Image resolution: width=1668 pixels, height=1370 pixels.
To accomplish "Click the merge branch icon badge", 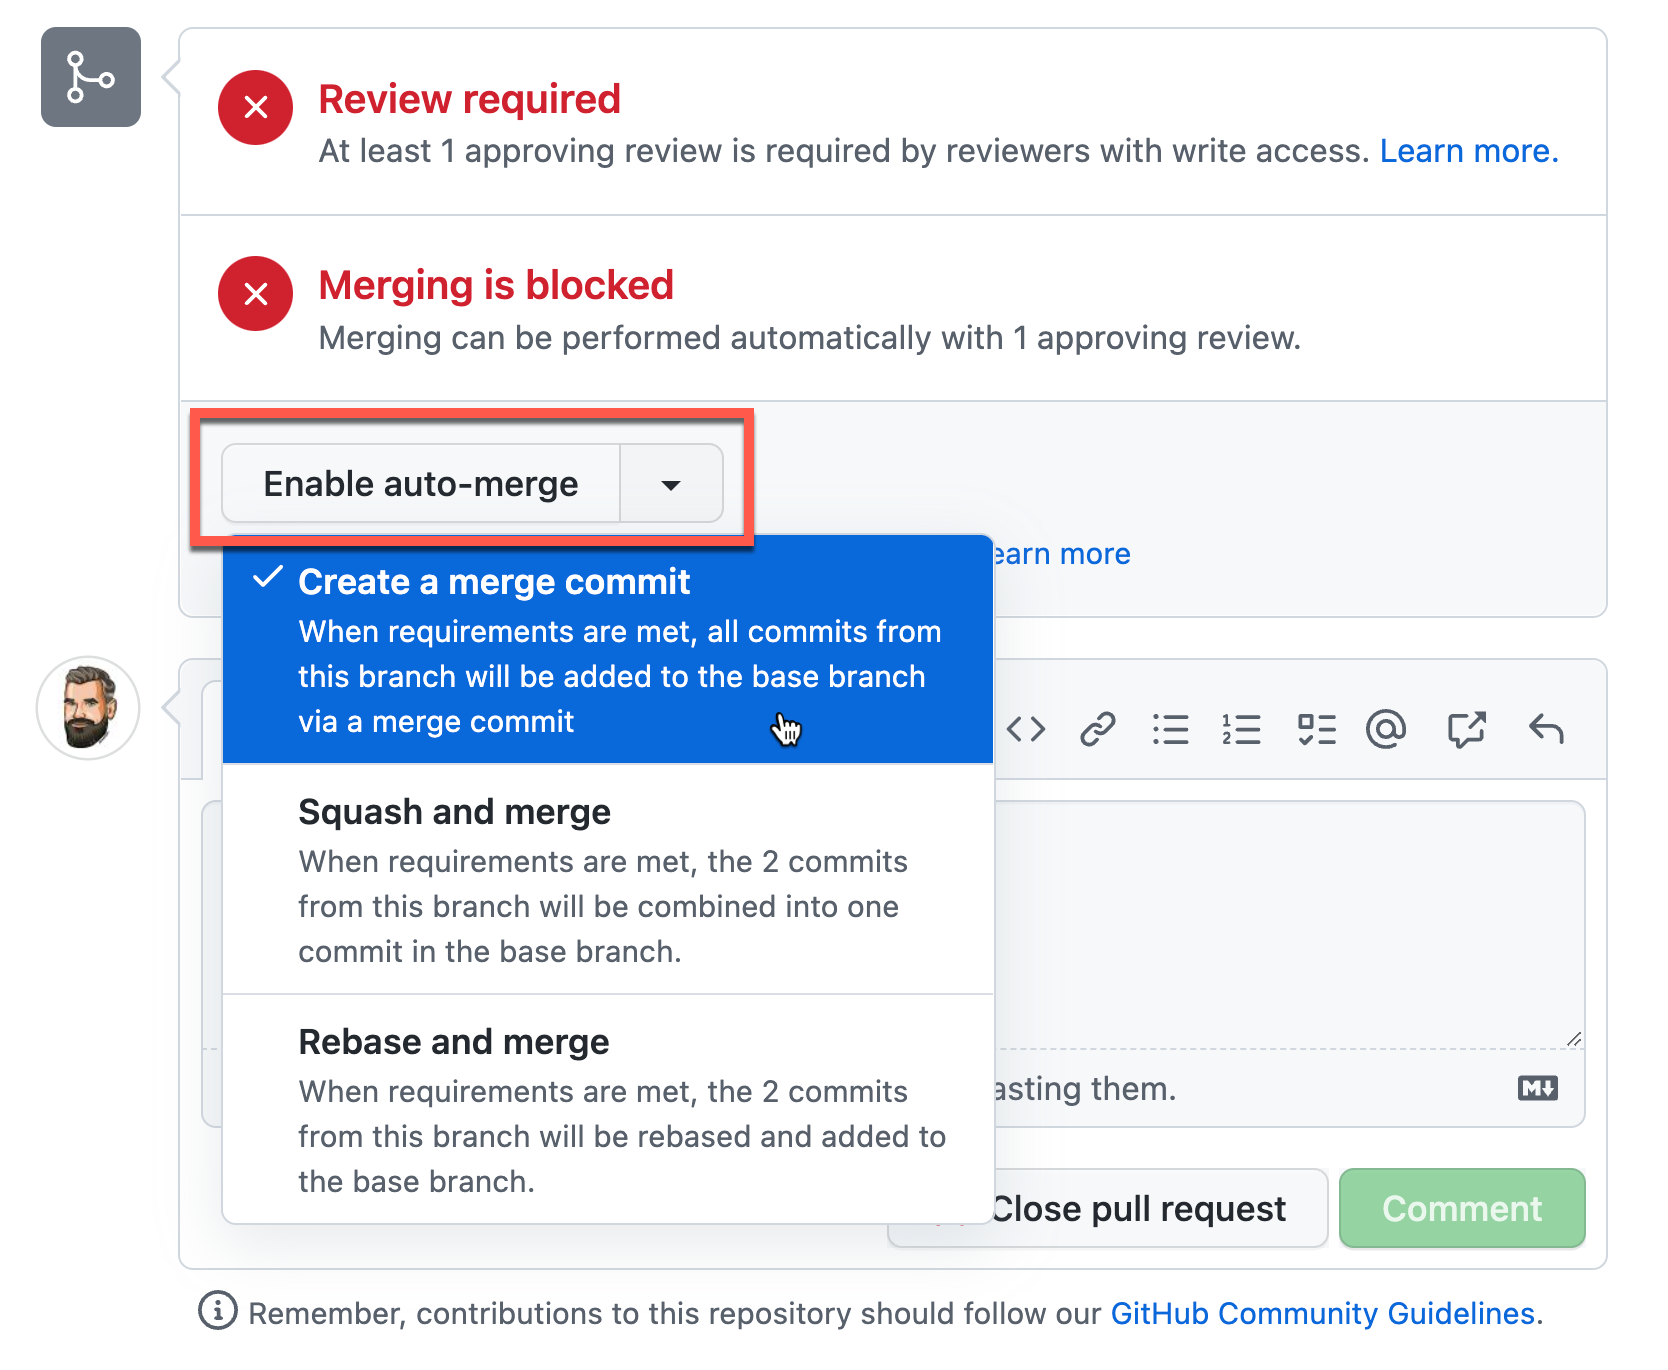I will (x=91, y=77).
